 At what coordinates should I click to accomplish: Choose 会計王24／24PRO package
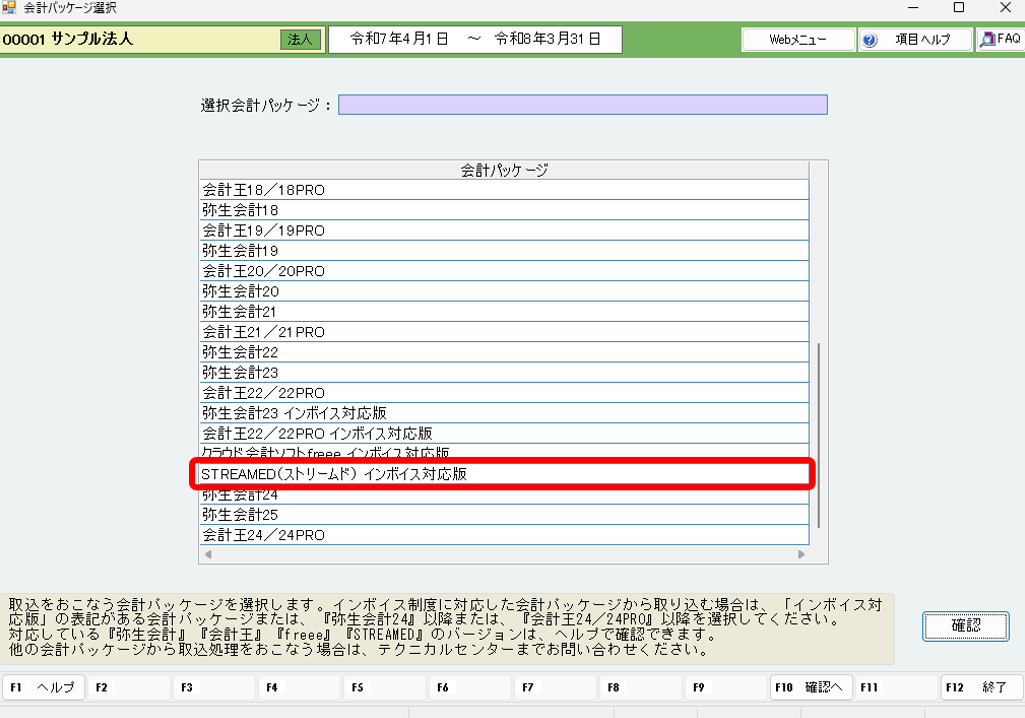tap(503, 535)
